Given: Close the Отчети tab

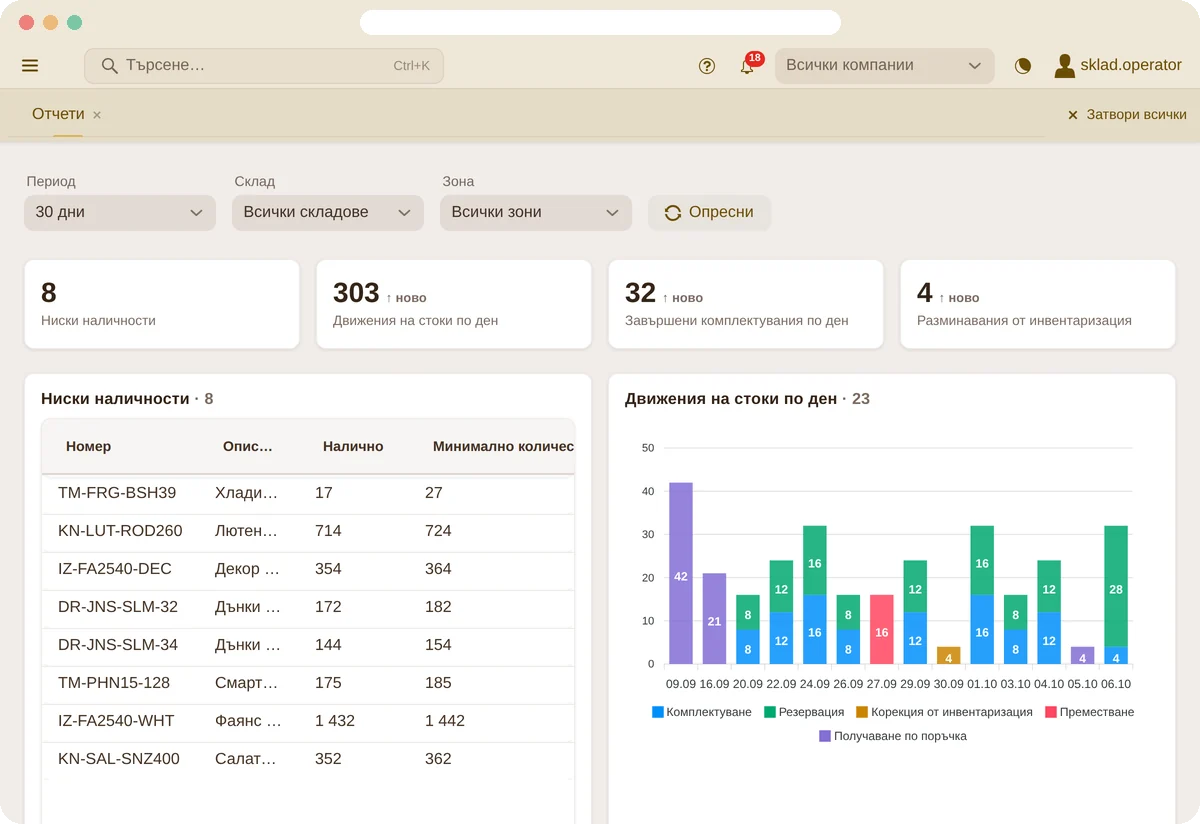Looking at the screenshot, I should pyautogui.click(x=97, y=115).
